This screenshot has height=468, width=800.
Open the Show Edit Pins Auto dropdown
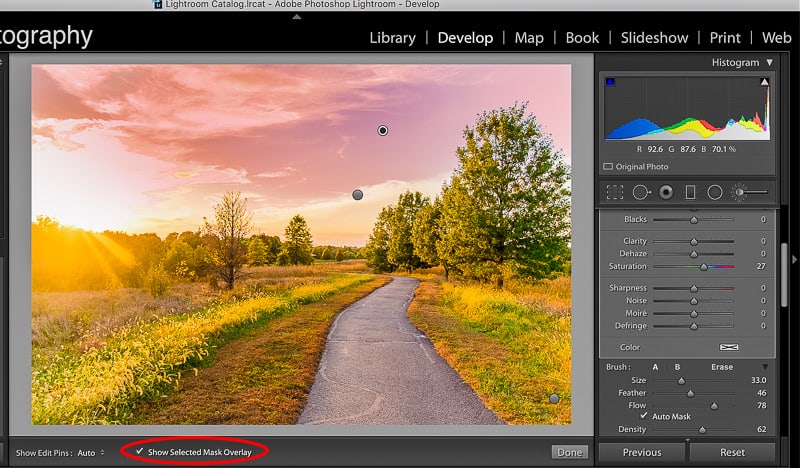tap(91, 453)
